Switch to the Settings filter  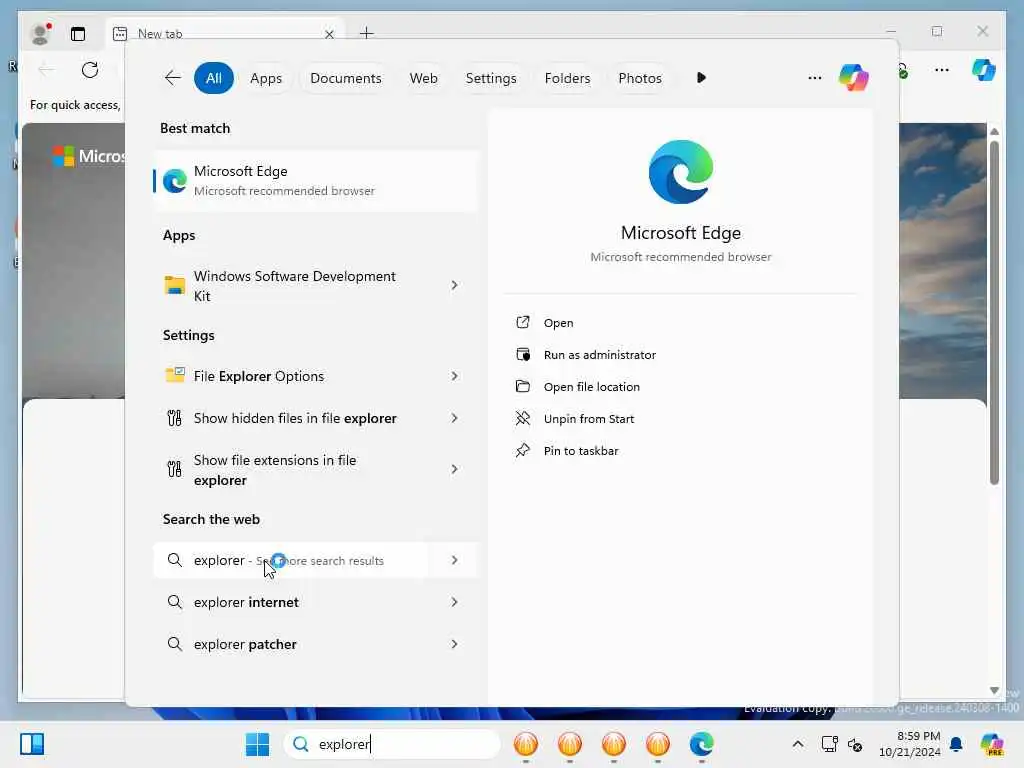pos(491,78)
